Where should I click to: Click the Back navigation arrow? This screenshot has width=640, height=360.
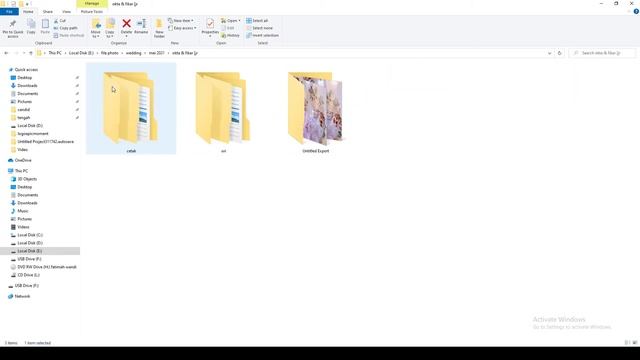pyautogui.click(x=6, y=53)
